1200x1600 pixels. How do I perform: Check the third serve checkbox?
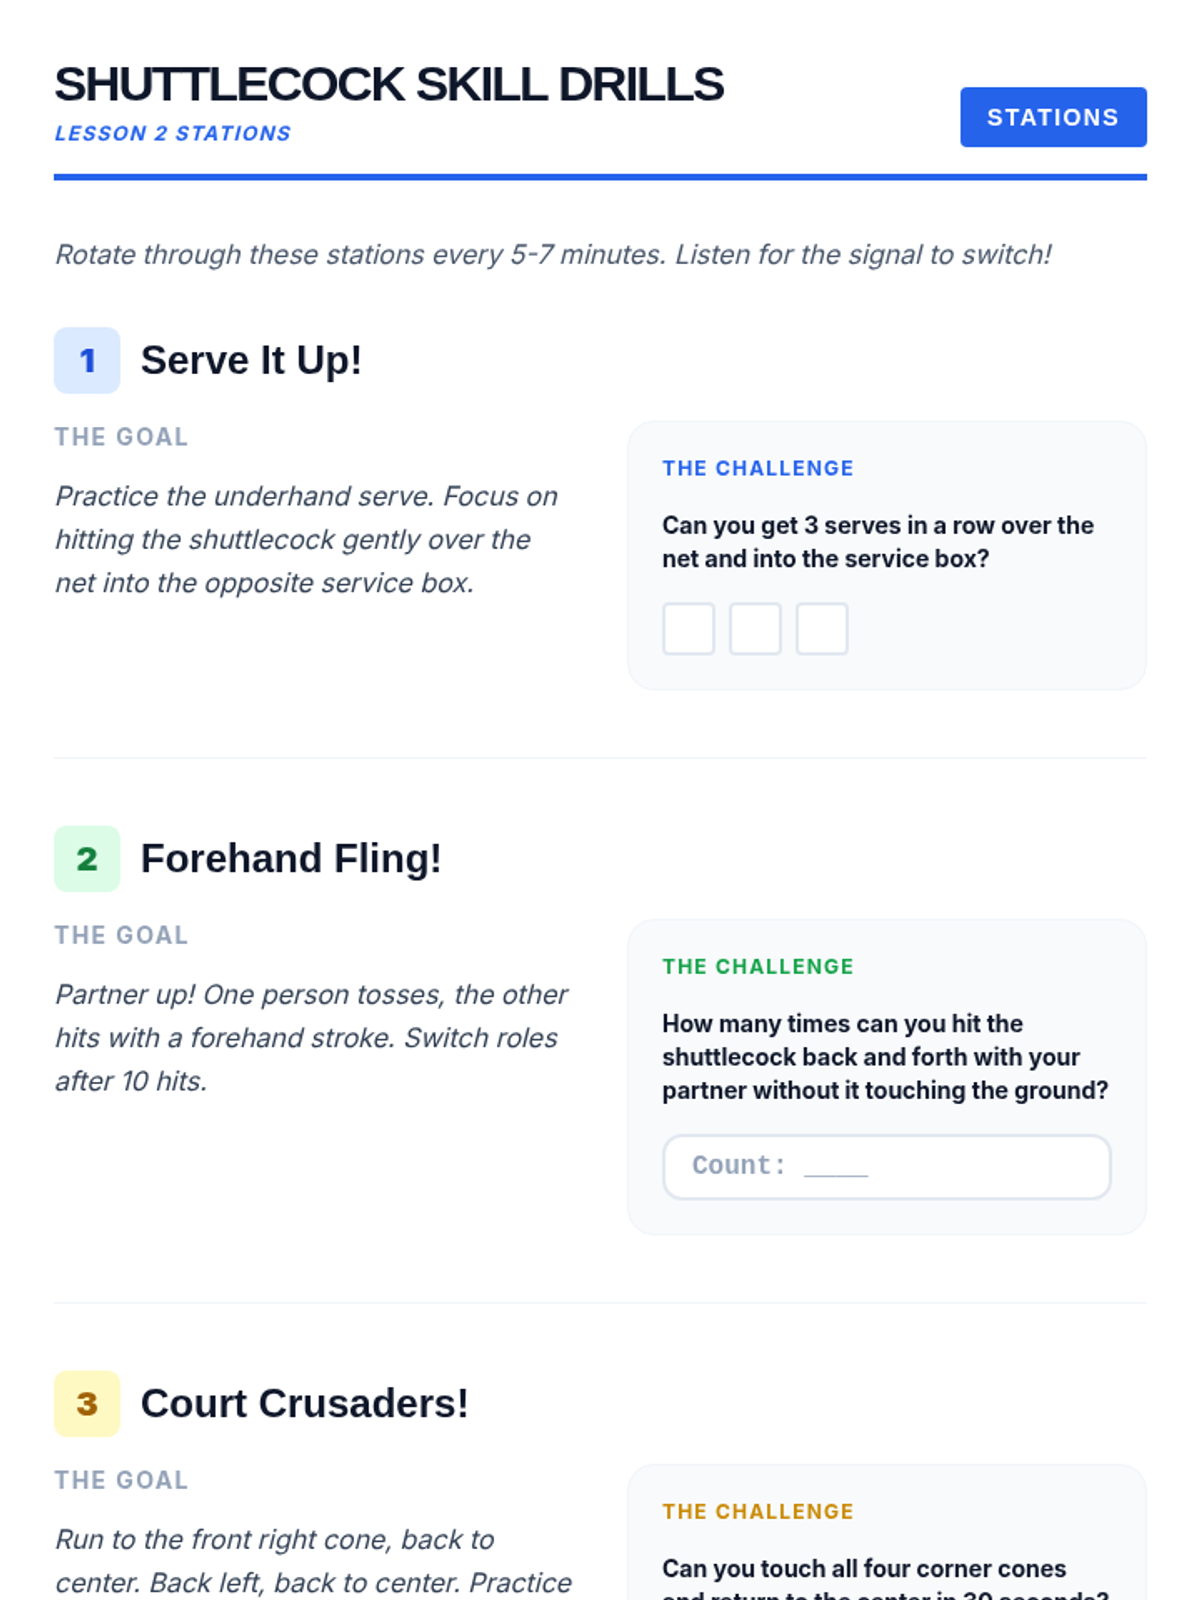[822, 629]
